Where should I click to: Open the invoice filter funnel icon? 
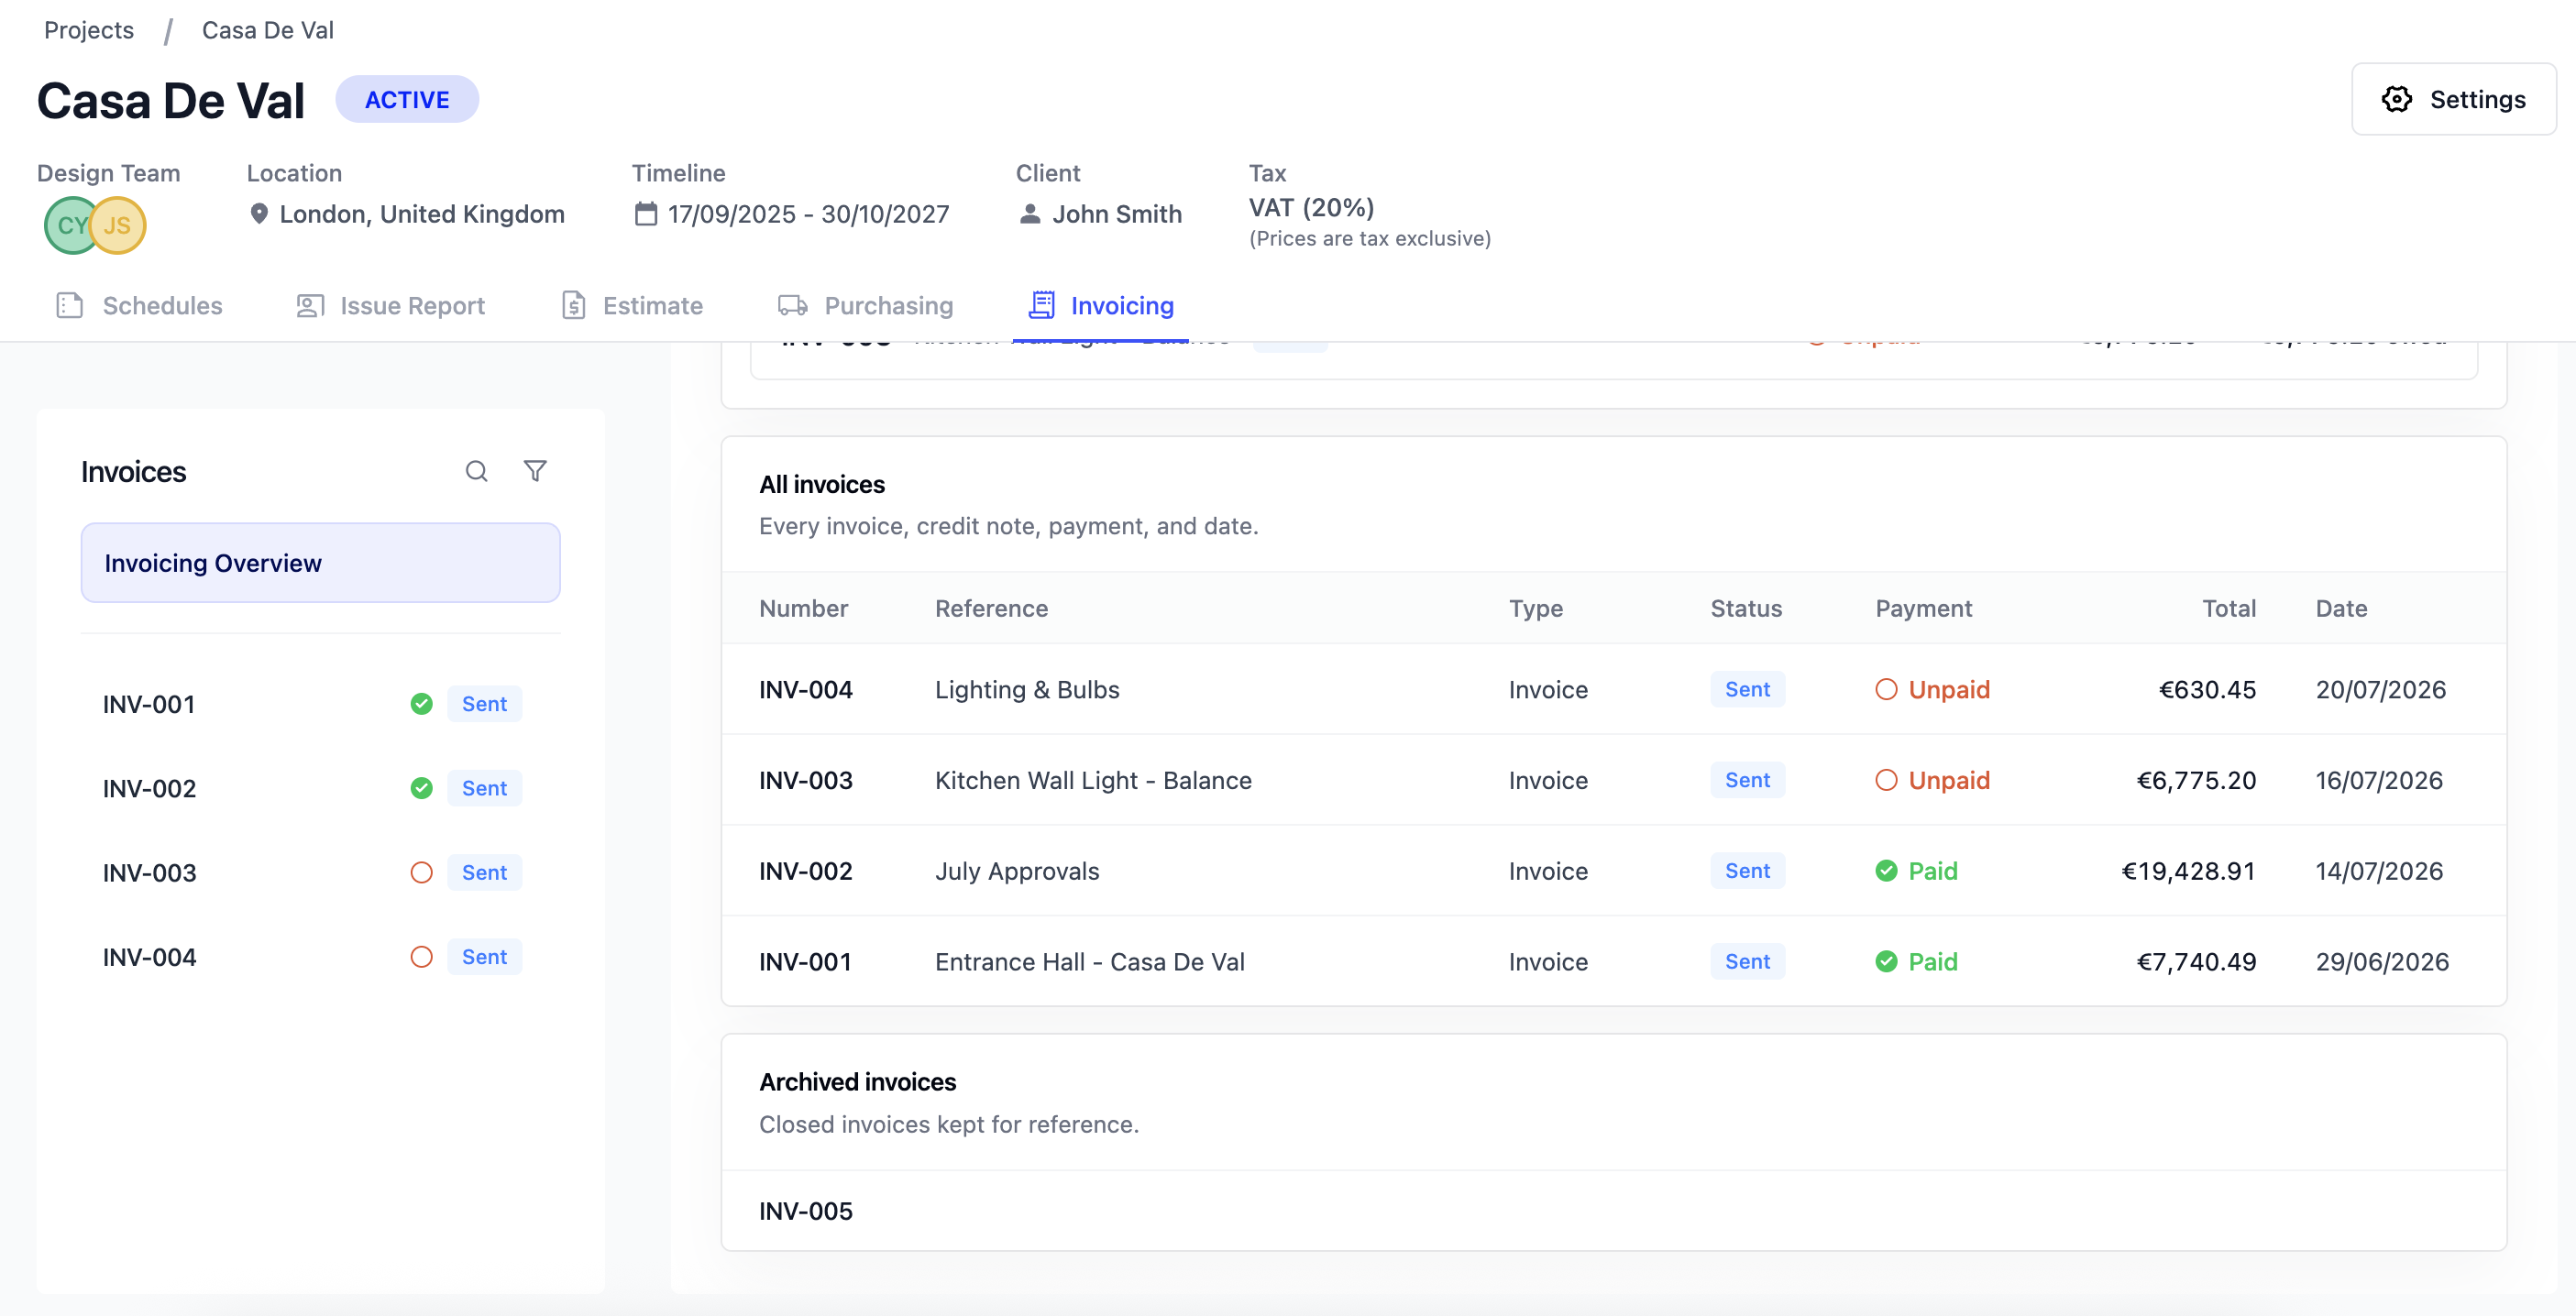coord(535,471)
